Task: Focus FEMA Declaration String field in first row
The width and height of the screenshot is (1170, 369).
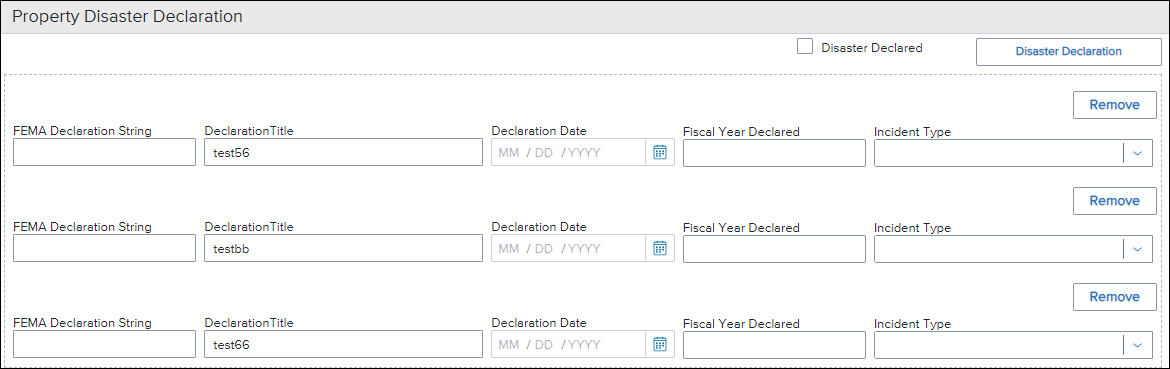Action: tap(104, 153)
